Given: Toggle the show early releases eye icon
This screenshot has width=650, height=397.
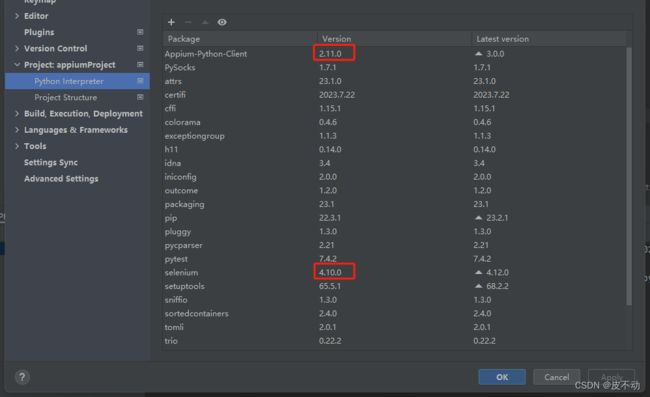Looking at the screenshot, I should click(222, 22).
